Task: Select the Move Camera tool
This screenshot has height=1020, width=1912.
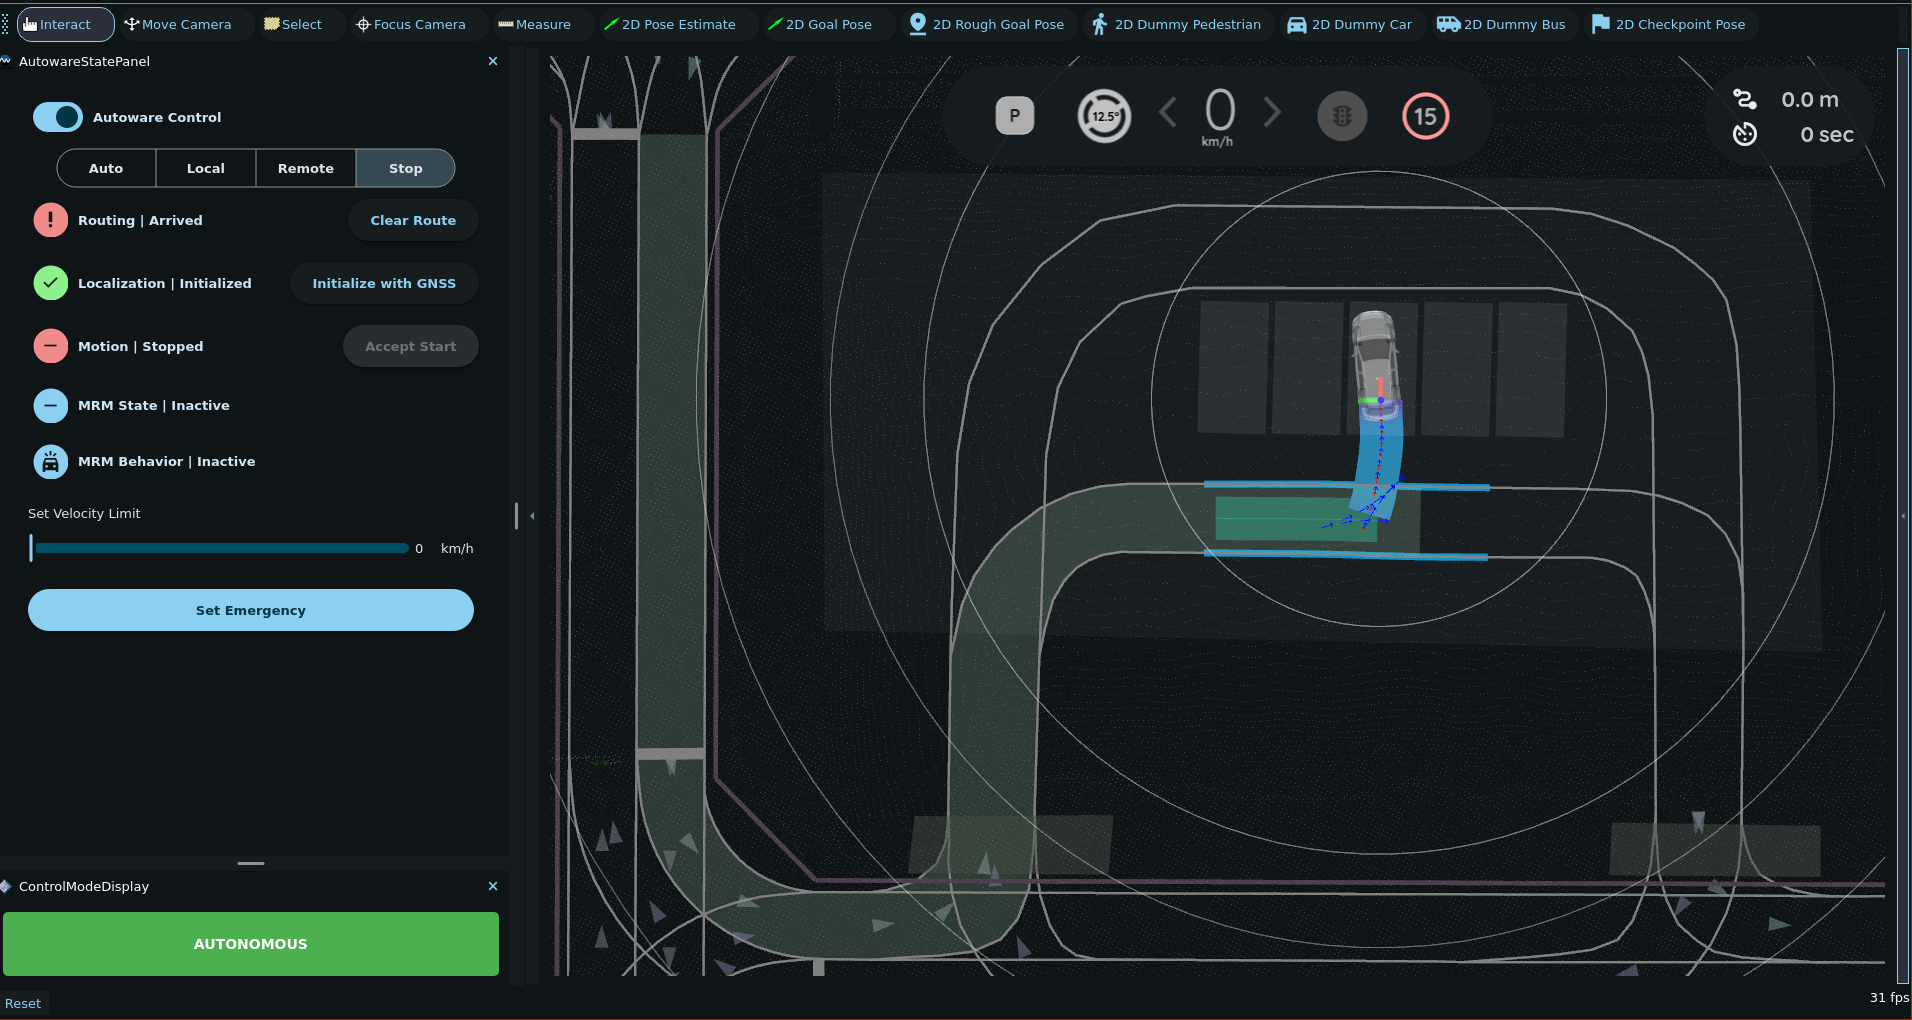Action: [177, 24]
